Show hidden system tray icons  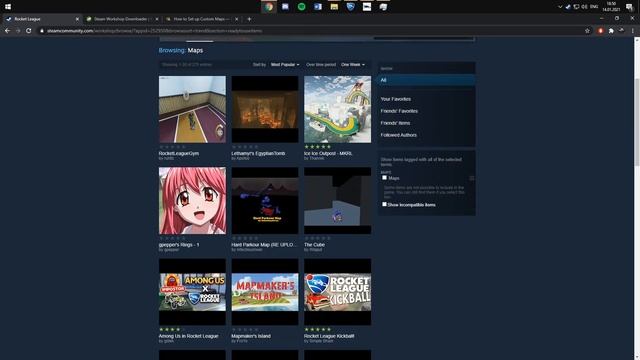coord(560,7)
